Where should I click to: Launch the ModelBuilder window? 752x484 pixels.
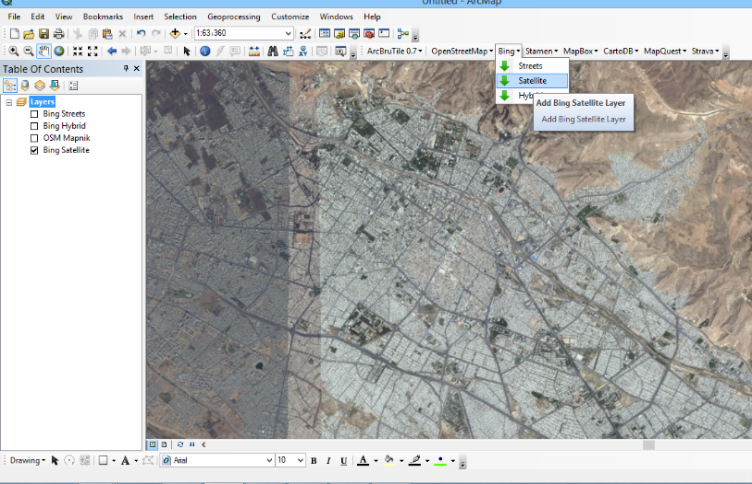coord(403,34)
